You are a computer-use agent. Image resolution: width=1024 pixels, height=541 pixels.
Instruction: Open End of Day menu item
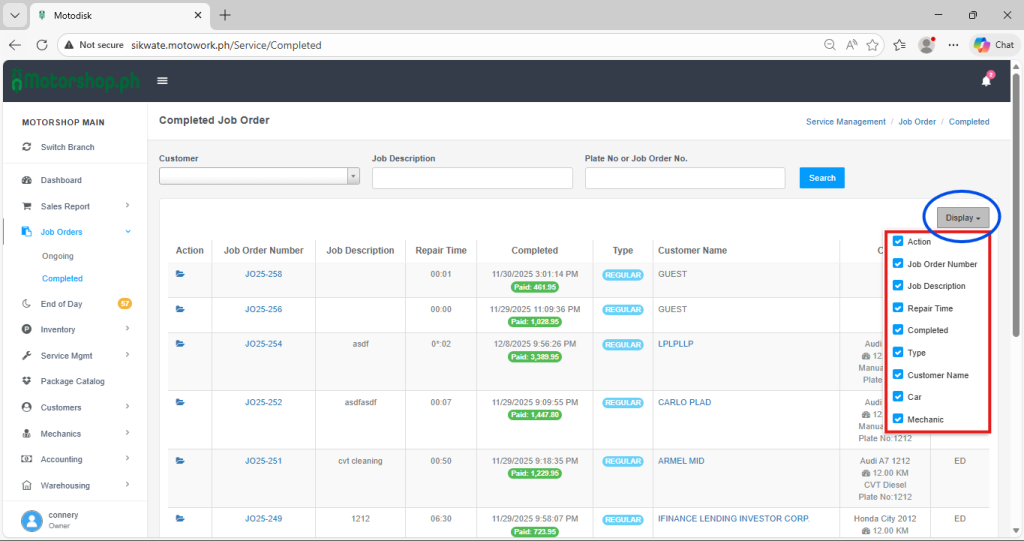click(61, 304)
